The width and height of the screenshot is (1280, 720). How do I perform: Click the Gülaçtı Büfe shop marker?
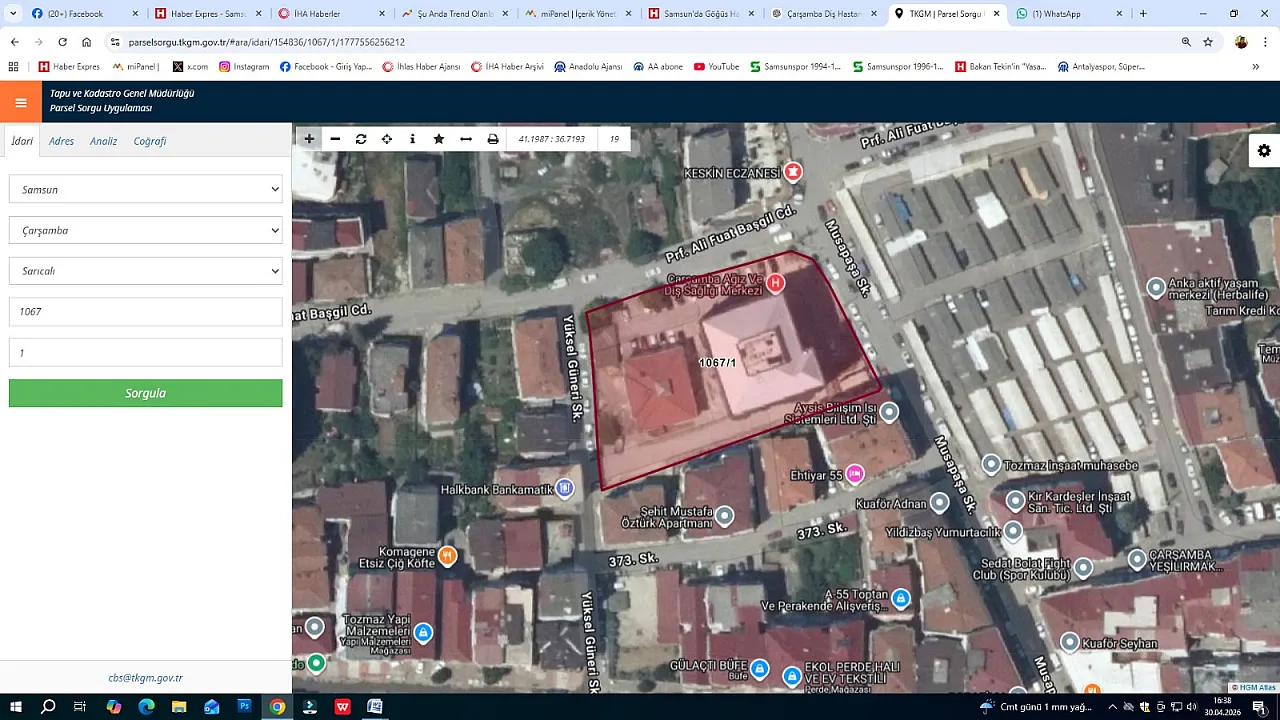click(x=760, y=668)
